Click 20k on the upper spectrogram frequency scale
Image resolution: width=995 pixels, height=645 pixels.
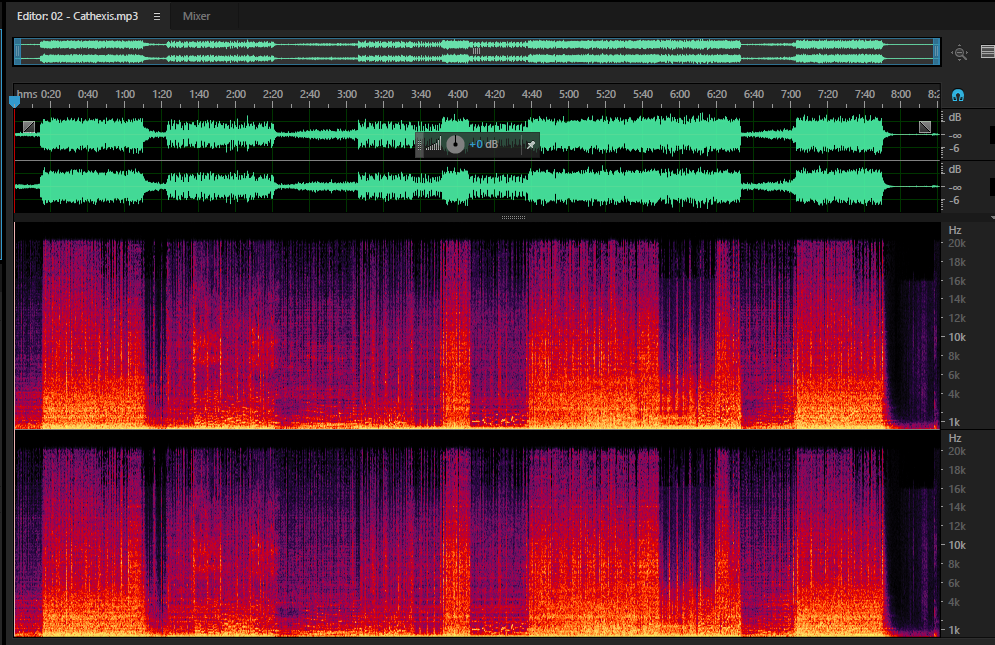(957, 243)
